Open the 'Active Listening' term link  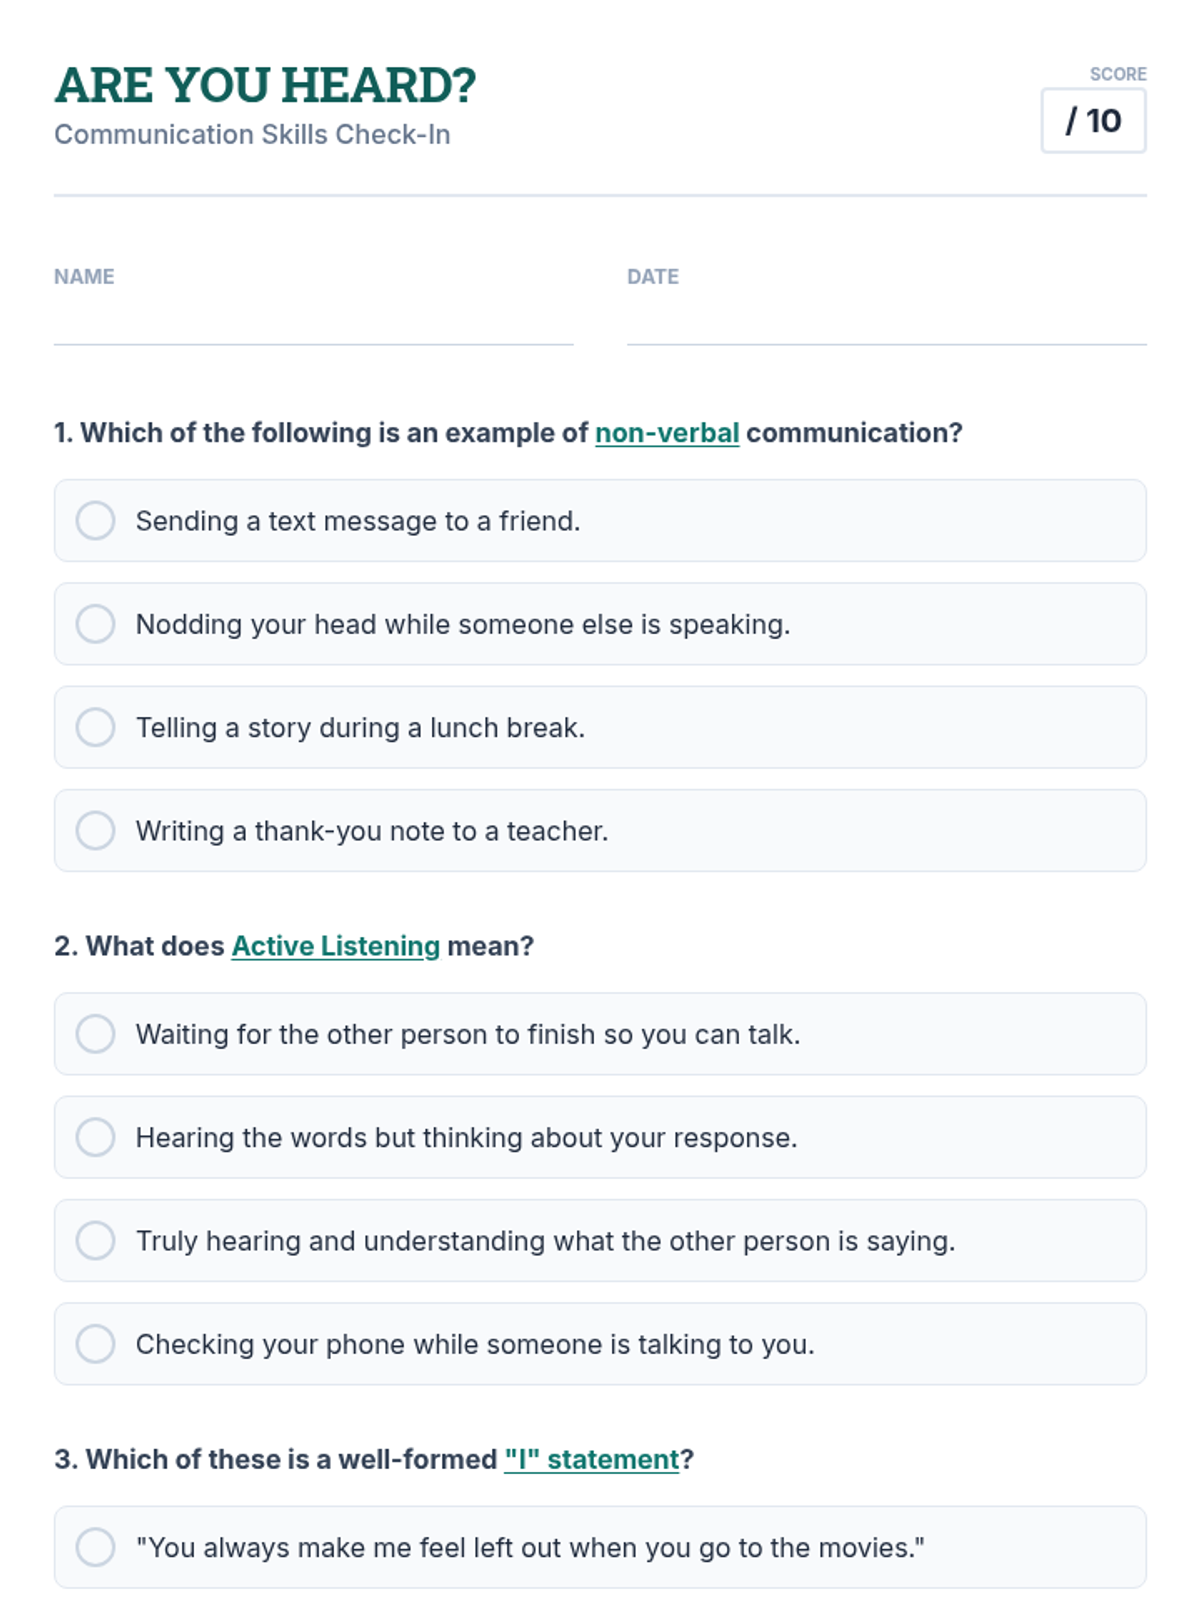(336, 946)
